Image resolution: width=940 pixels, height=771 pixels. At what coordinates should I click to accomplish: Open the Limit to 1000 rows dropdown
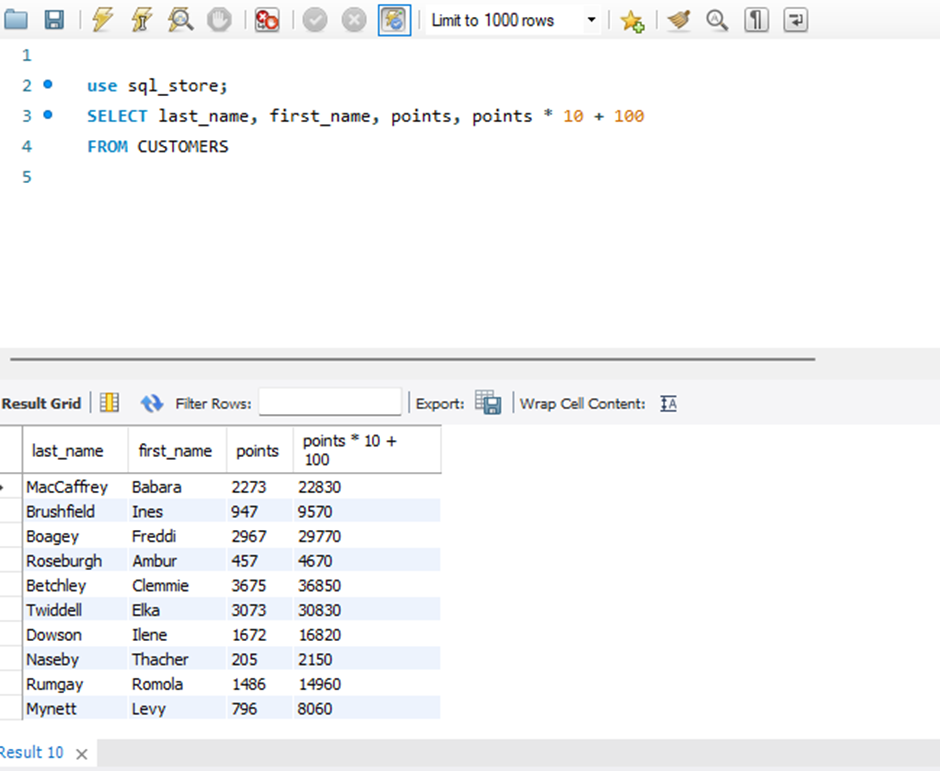coord(590,20)
